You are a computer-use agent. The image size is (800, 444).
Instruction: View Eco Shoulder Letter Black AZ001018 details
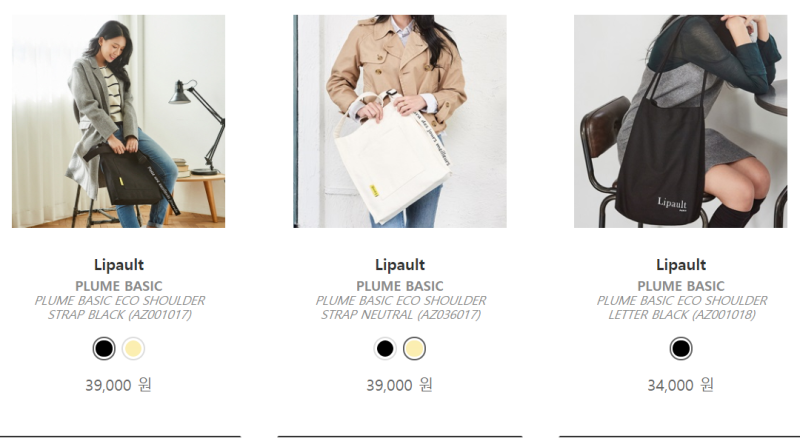tap(682, 308)
